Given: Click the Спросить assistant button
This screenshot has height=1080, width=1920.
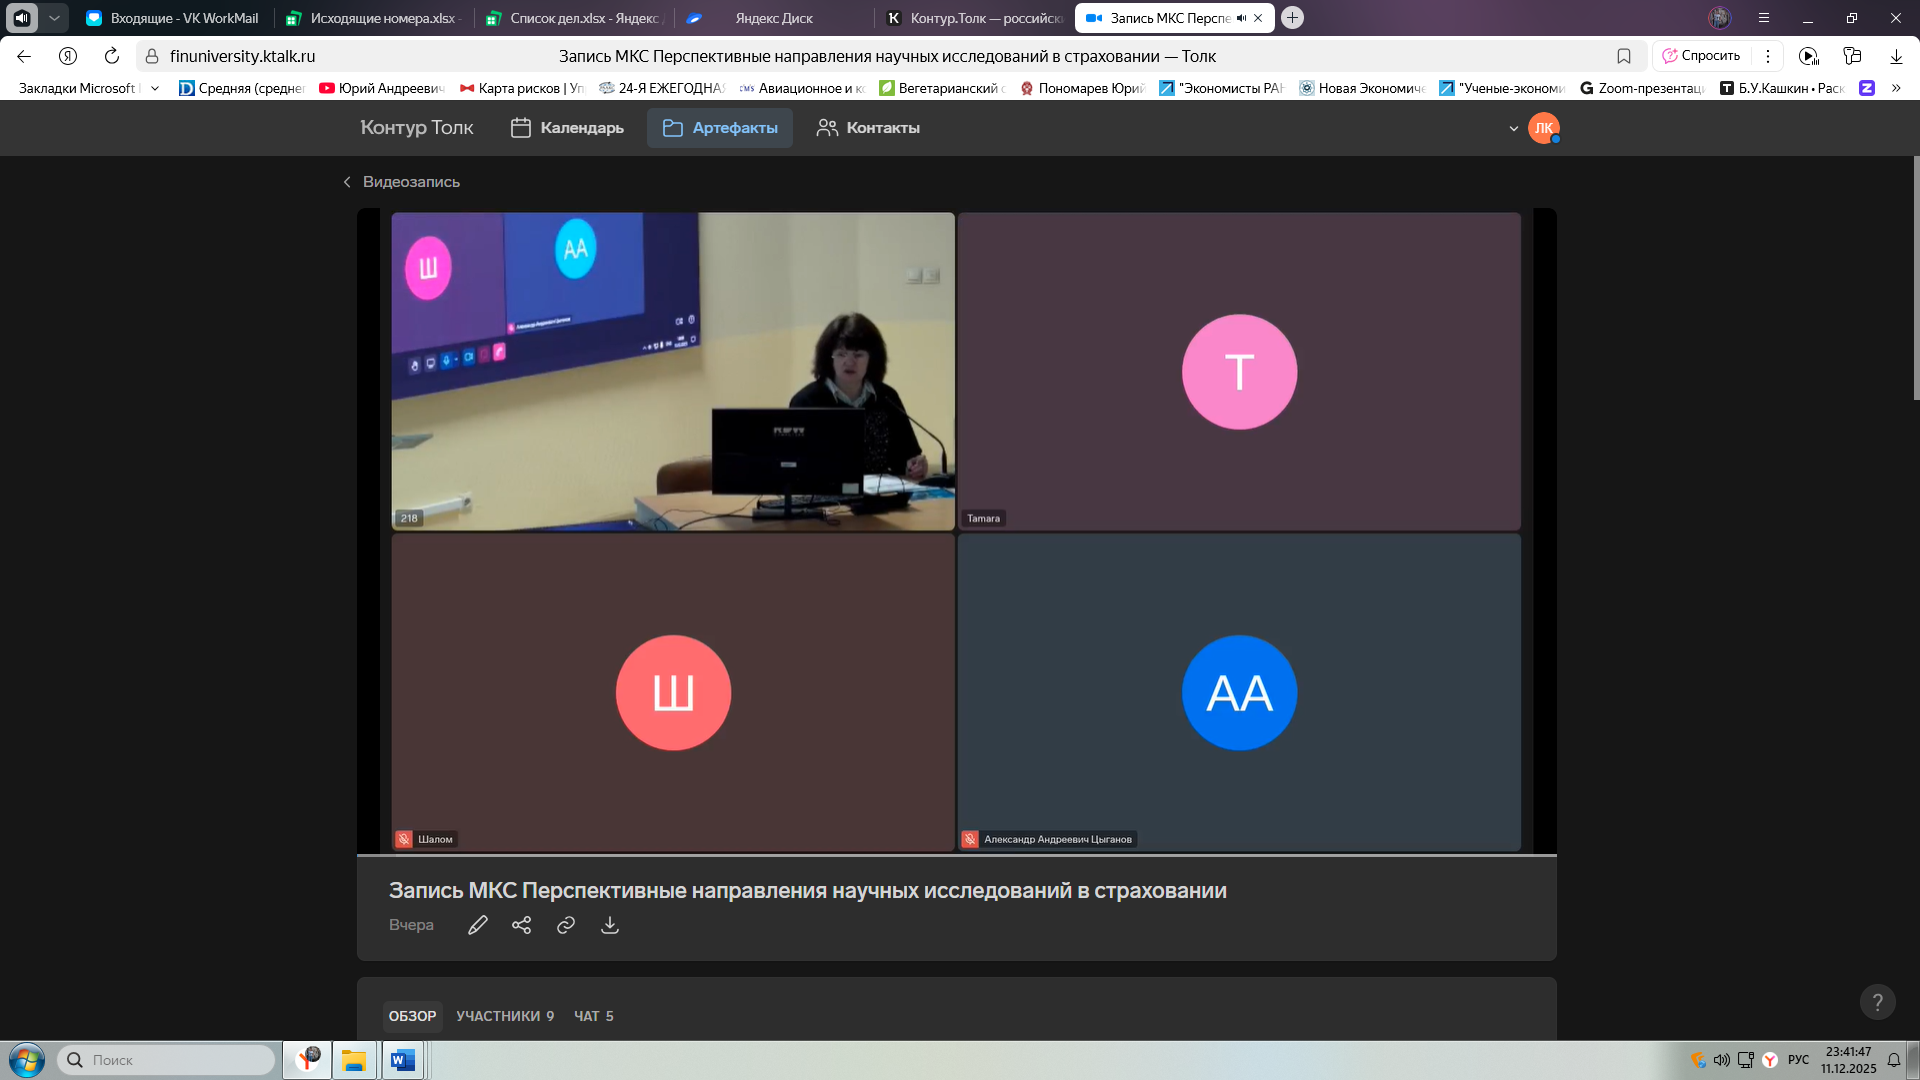Looking at the screenshot, I should pos(1701,56).
